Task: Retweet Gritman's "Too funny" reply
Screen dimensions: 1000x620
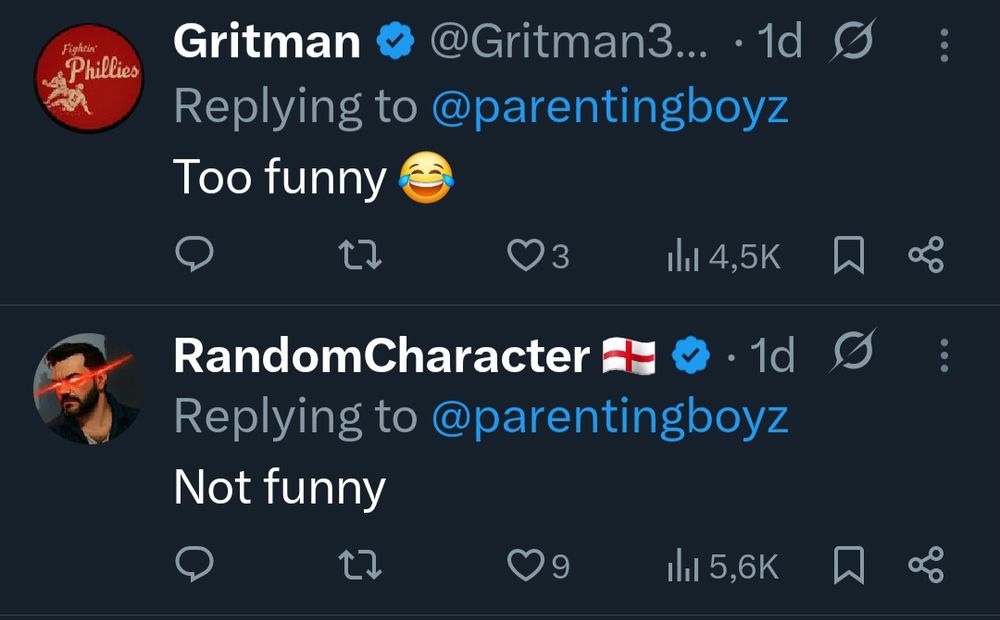Action: pyautogui.click(x=360, y=256)
